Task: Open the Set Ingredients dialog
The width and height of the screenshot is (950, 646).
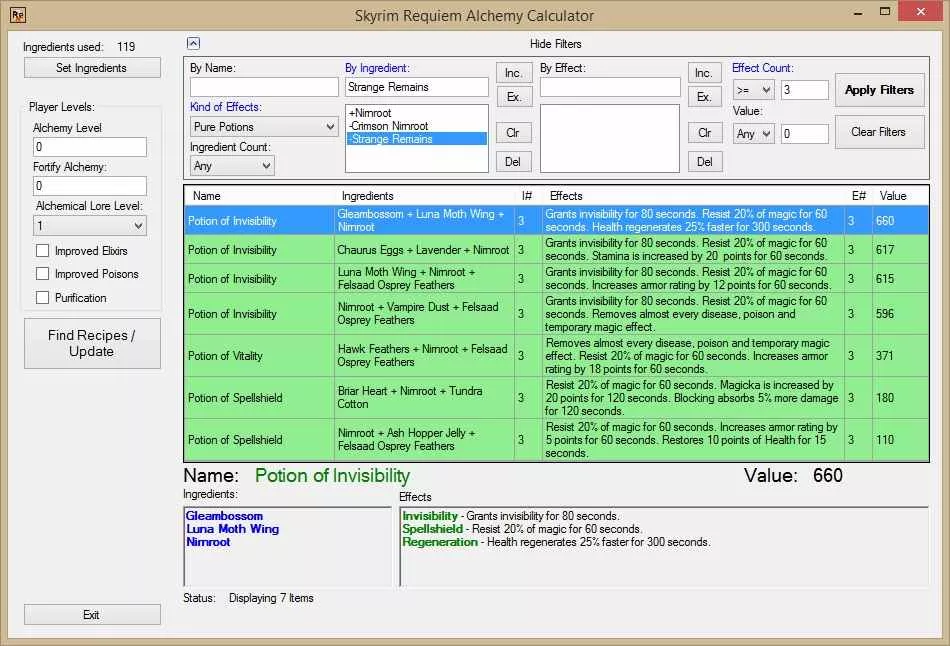Action: 92,68
